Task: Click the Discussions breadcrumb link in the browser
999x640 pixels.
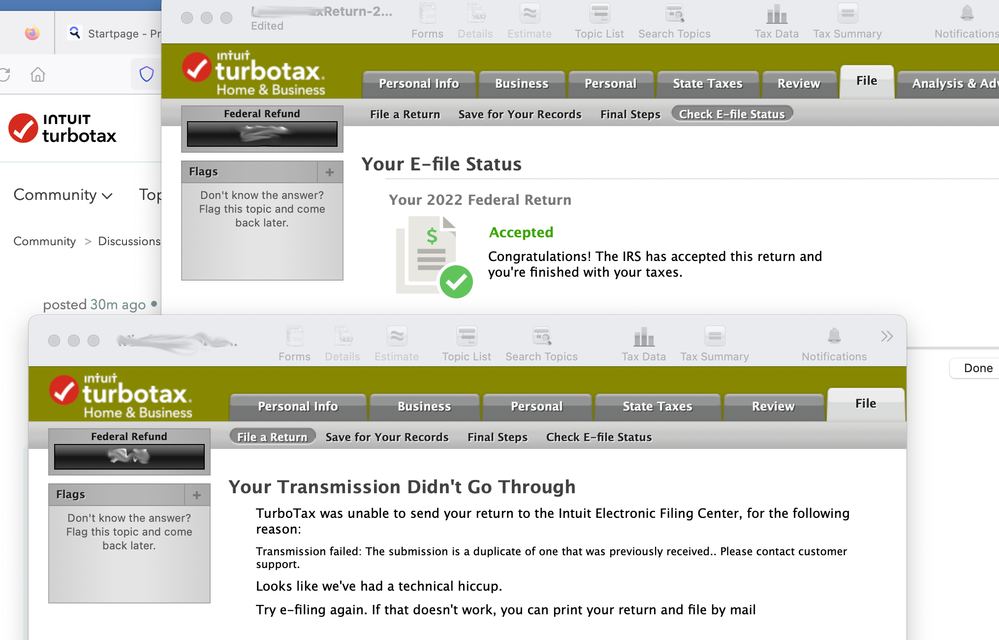Action: click(129, 241)
